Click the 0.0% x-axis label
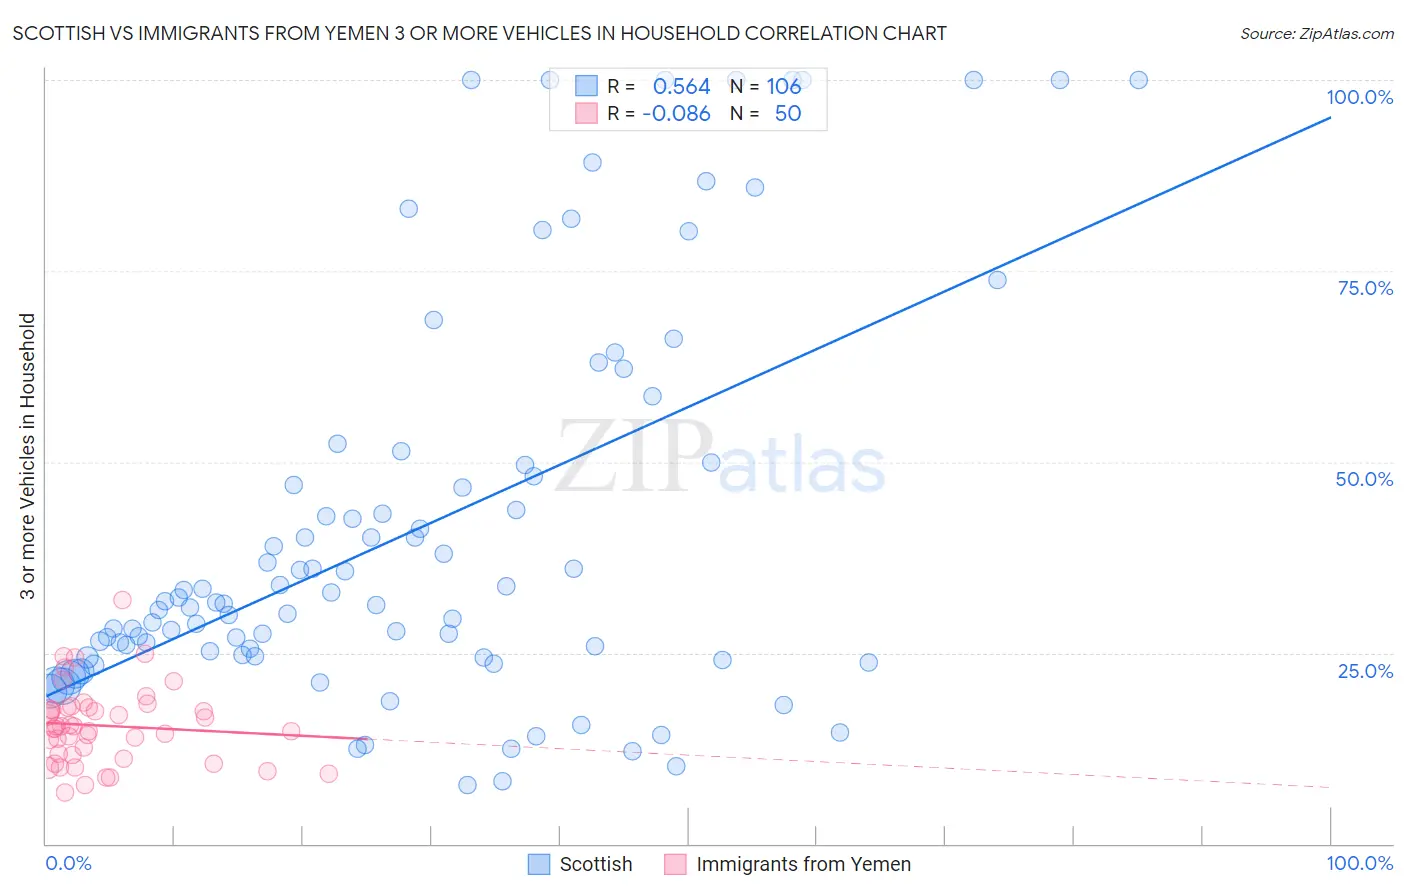This screenshot has height=892, width=1406. click(x=68, y=863)
